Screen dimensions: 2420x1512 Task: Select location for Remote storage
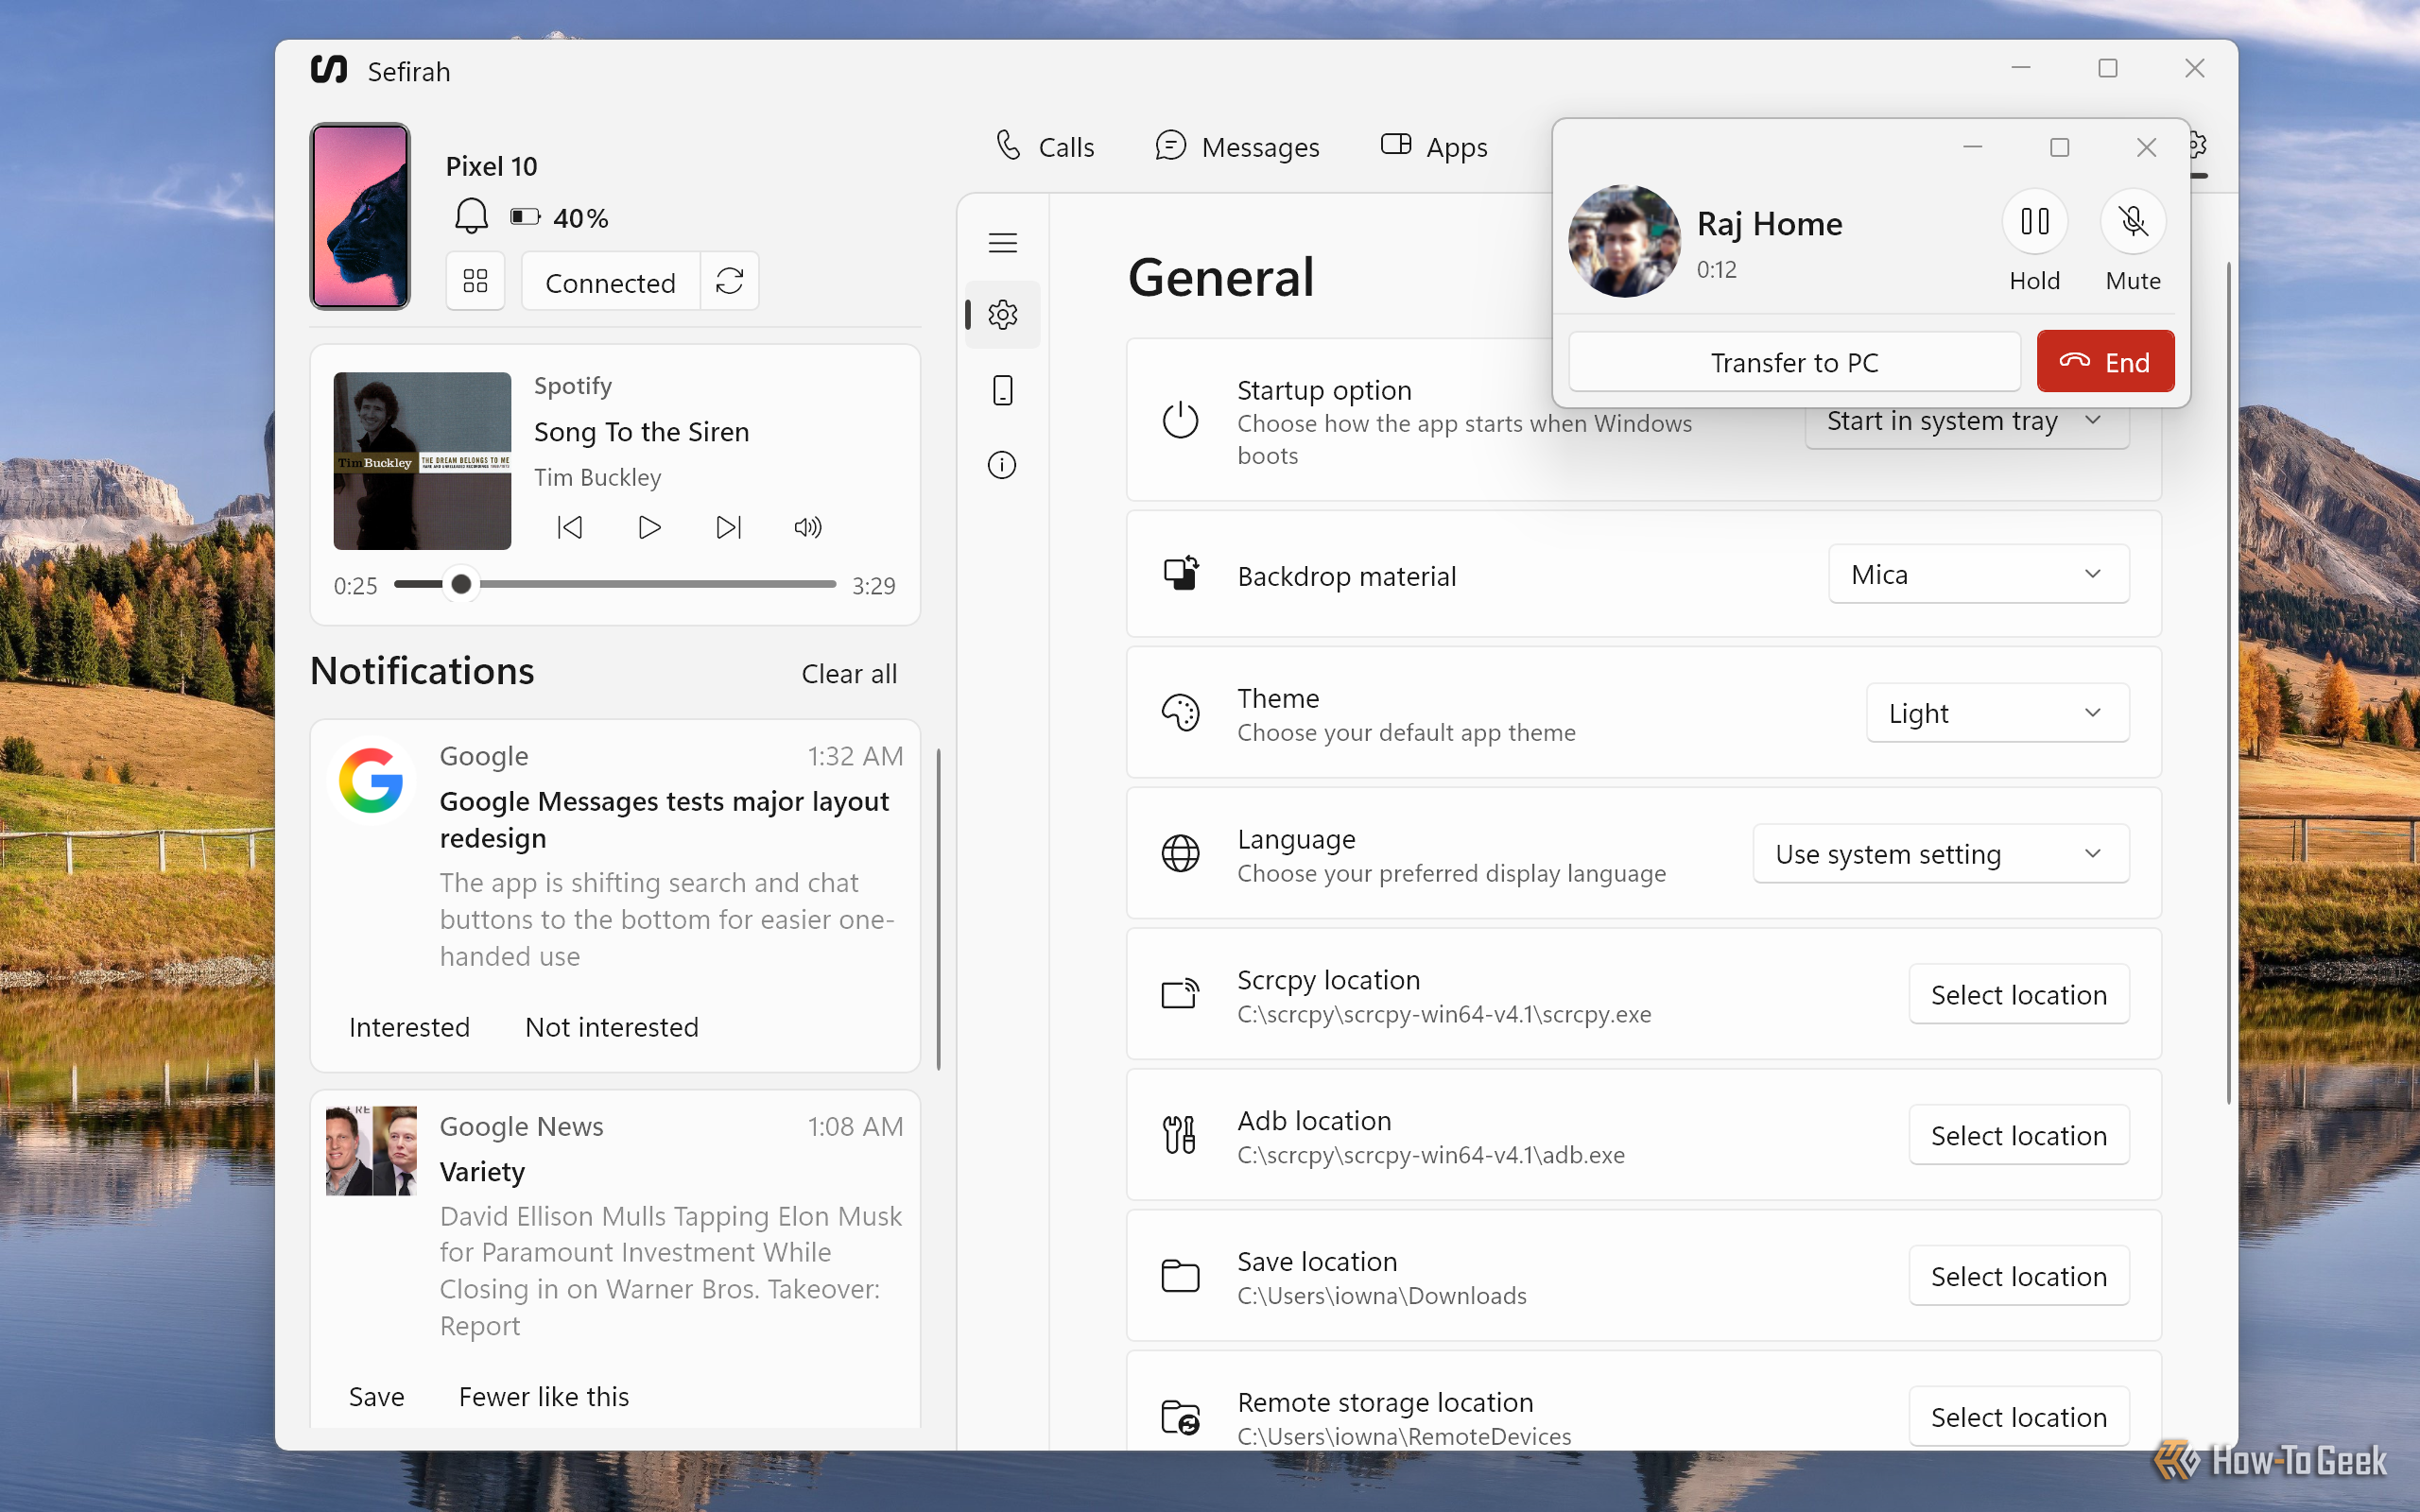(x=2018, y=1418)
